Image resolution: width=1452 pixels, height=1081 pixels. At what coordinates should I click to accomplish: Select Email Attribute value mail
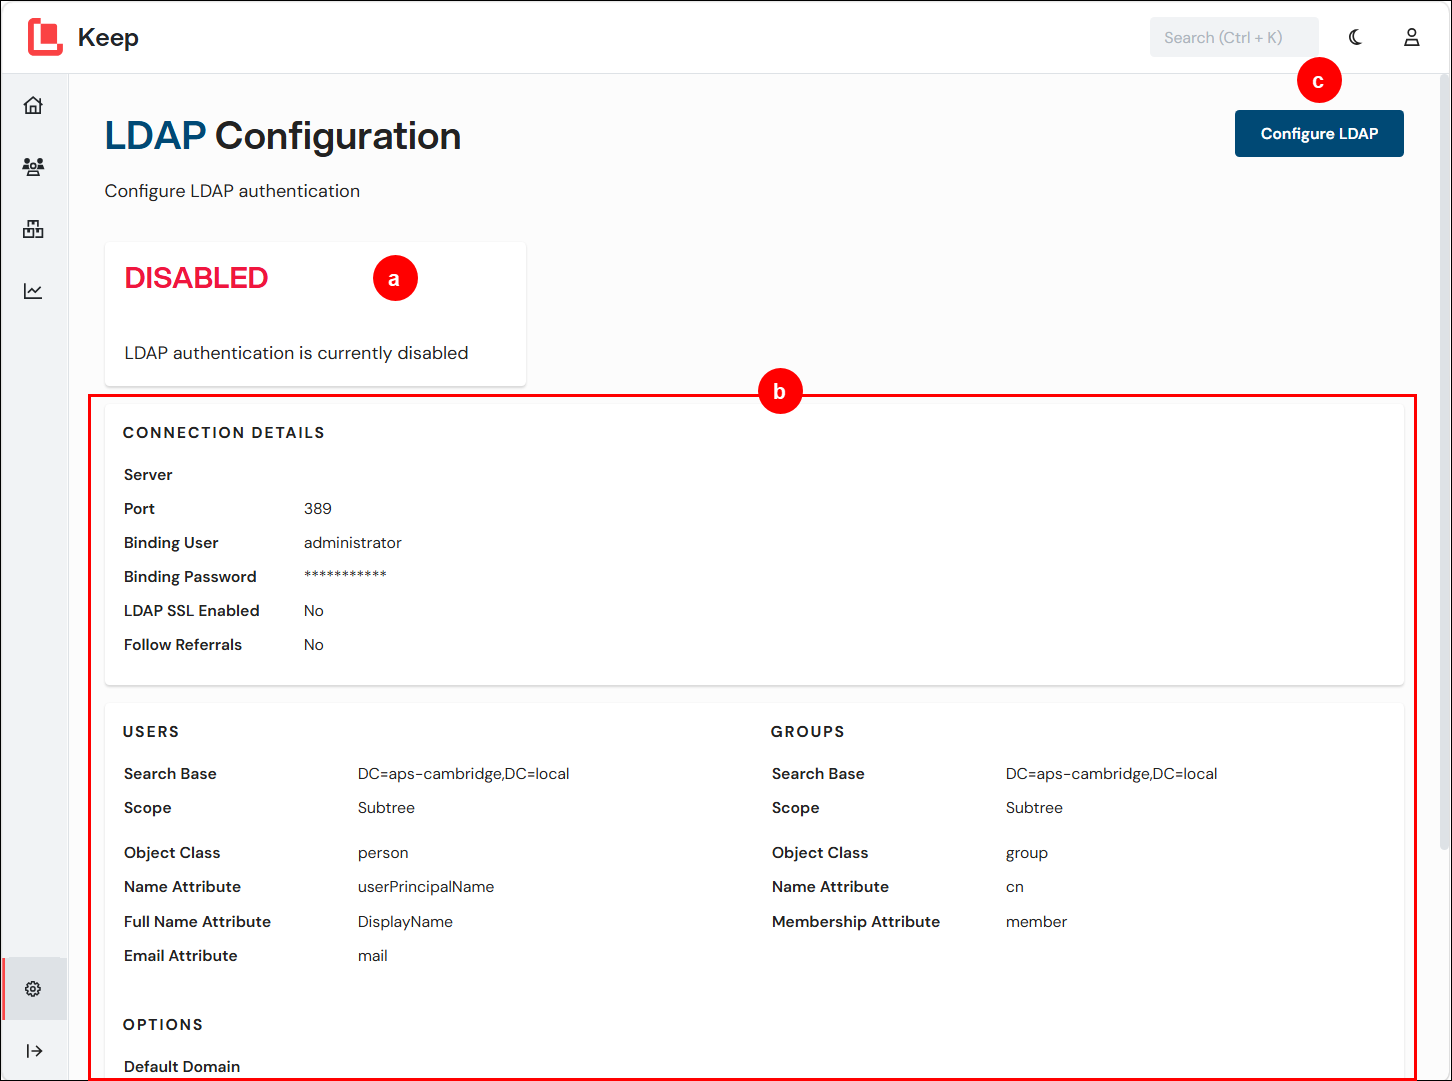[x=373, y=956]
